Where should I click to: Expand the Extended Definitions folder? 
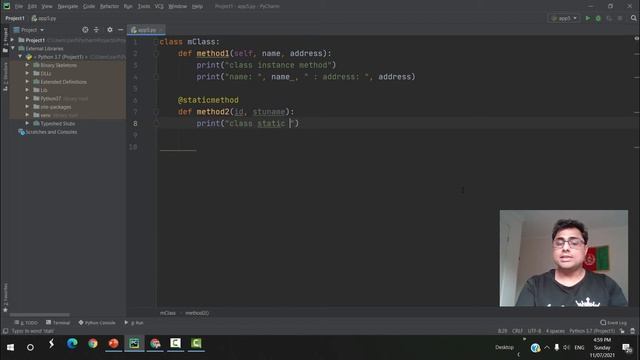[x=27, y=82]
